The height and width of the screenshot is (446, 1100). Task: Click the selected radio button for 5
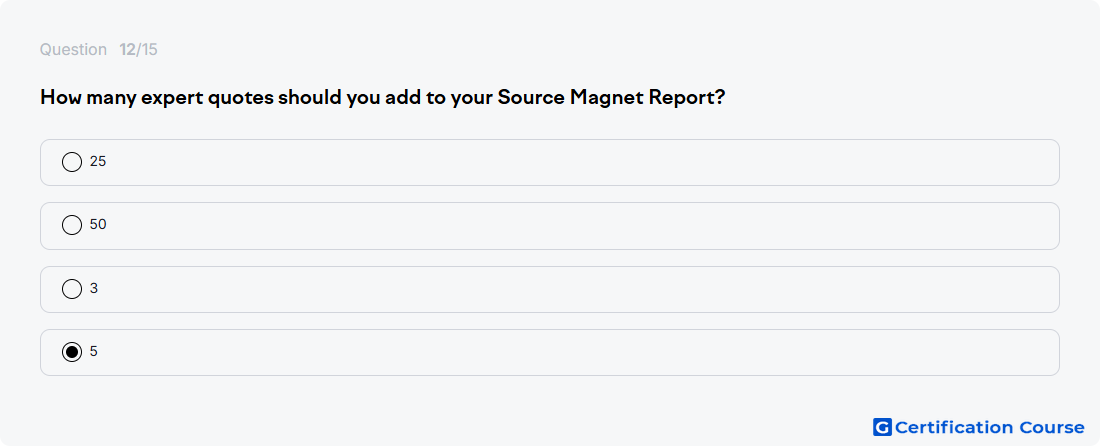(x=72, y=352)
